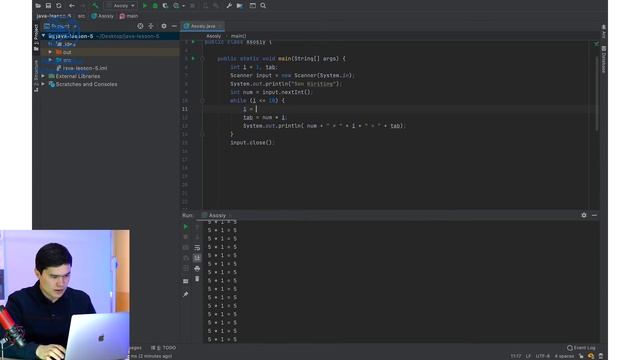This screenshot has height=360, width=640.
Task: Toggle the Structure tool window side tab
Action: pos(36,76)
